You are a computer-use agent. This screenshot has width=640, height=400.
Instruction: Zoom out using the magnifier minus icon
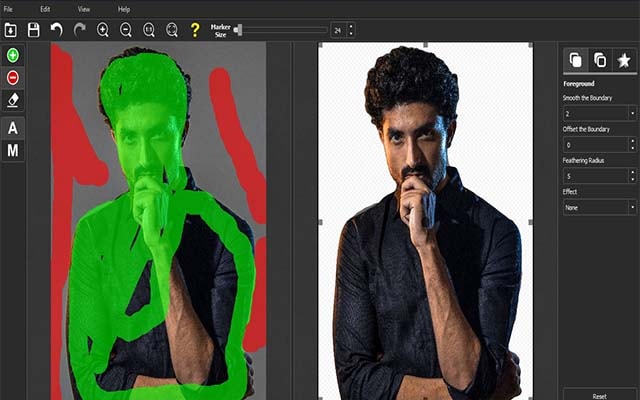click(126, 30)
